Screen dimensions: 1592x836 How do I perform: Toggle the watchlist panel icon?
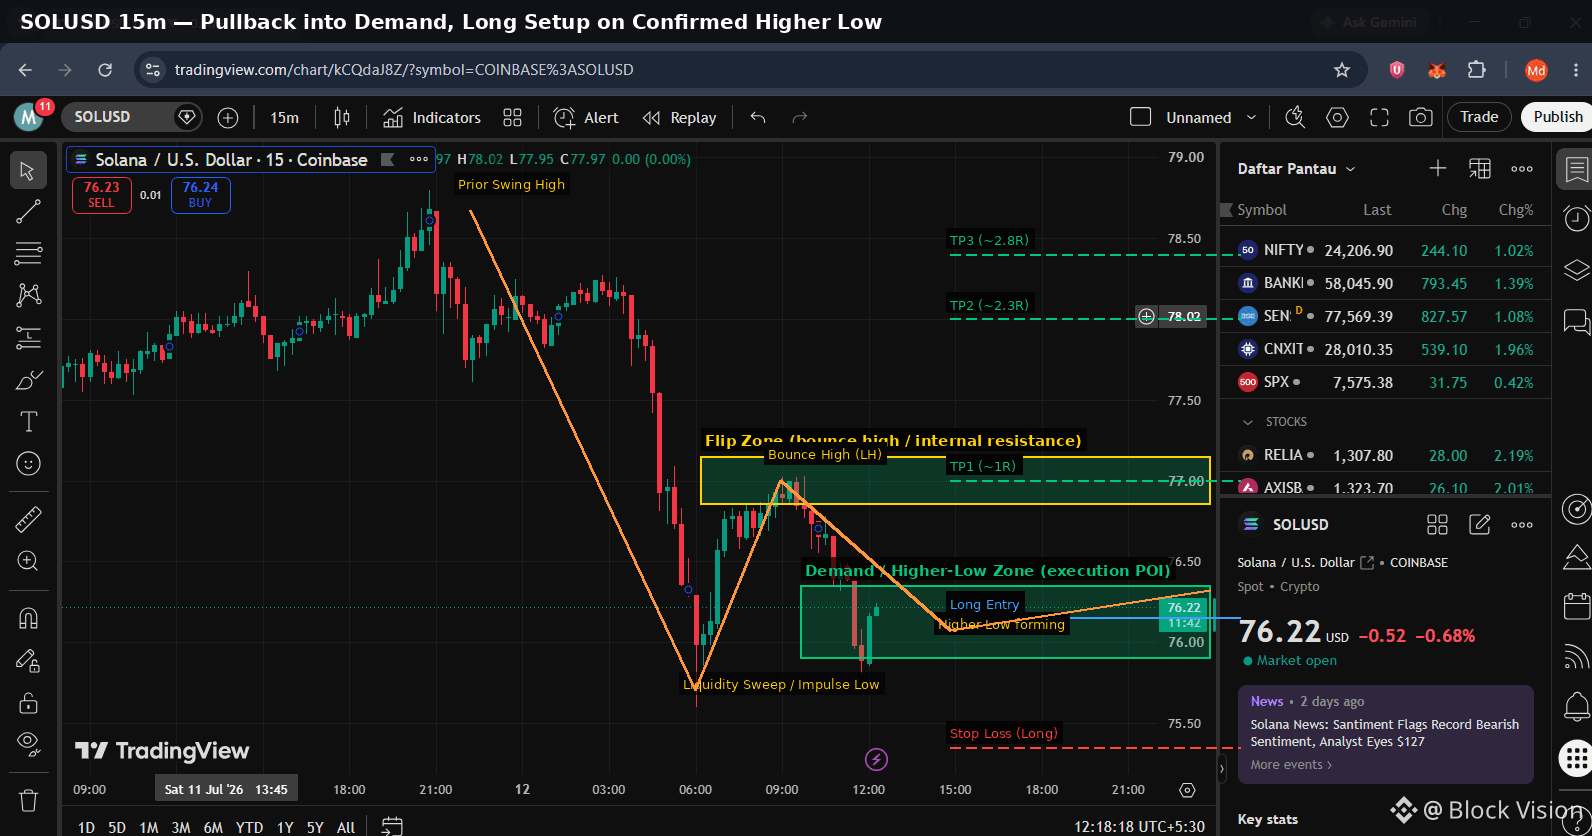[1576, 170]
